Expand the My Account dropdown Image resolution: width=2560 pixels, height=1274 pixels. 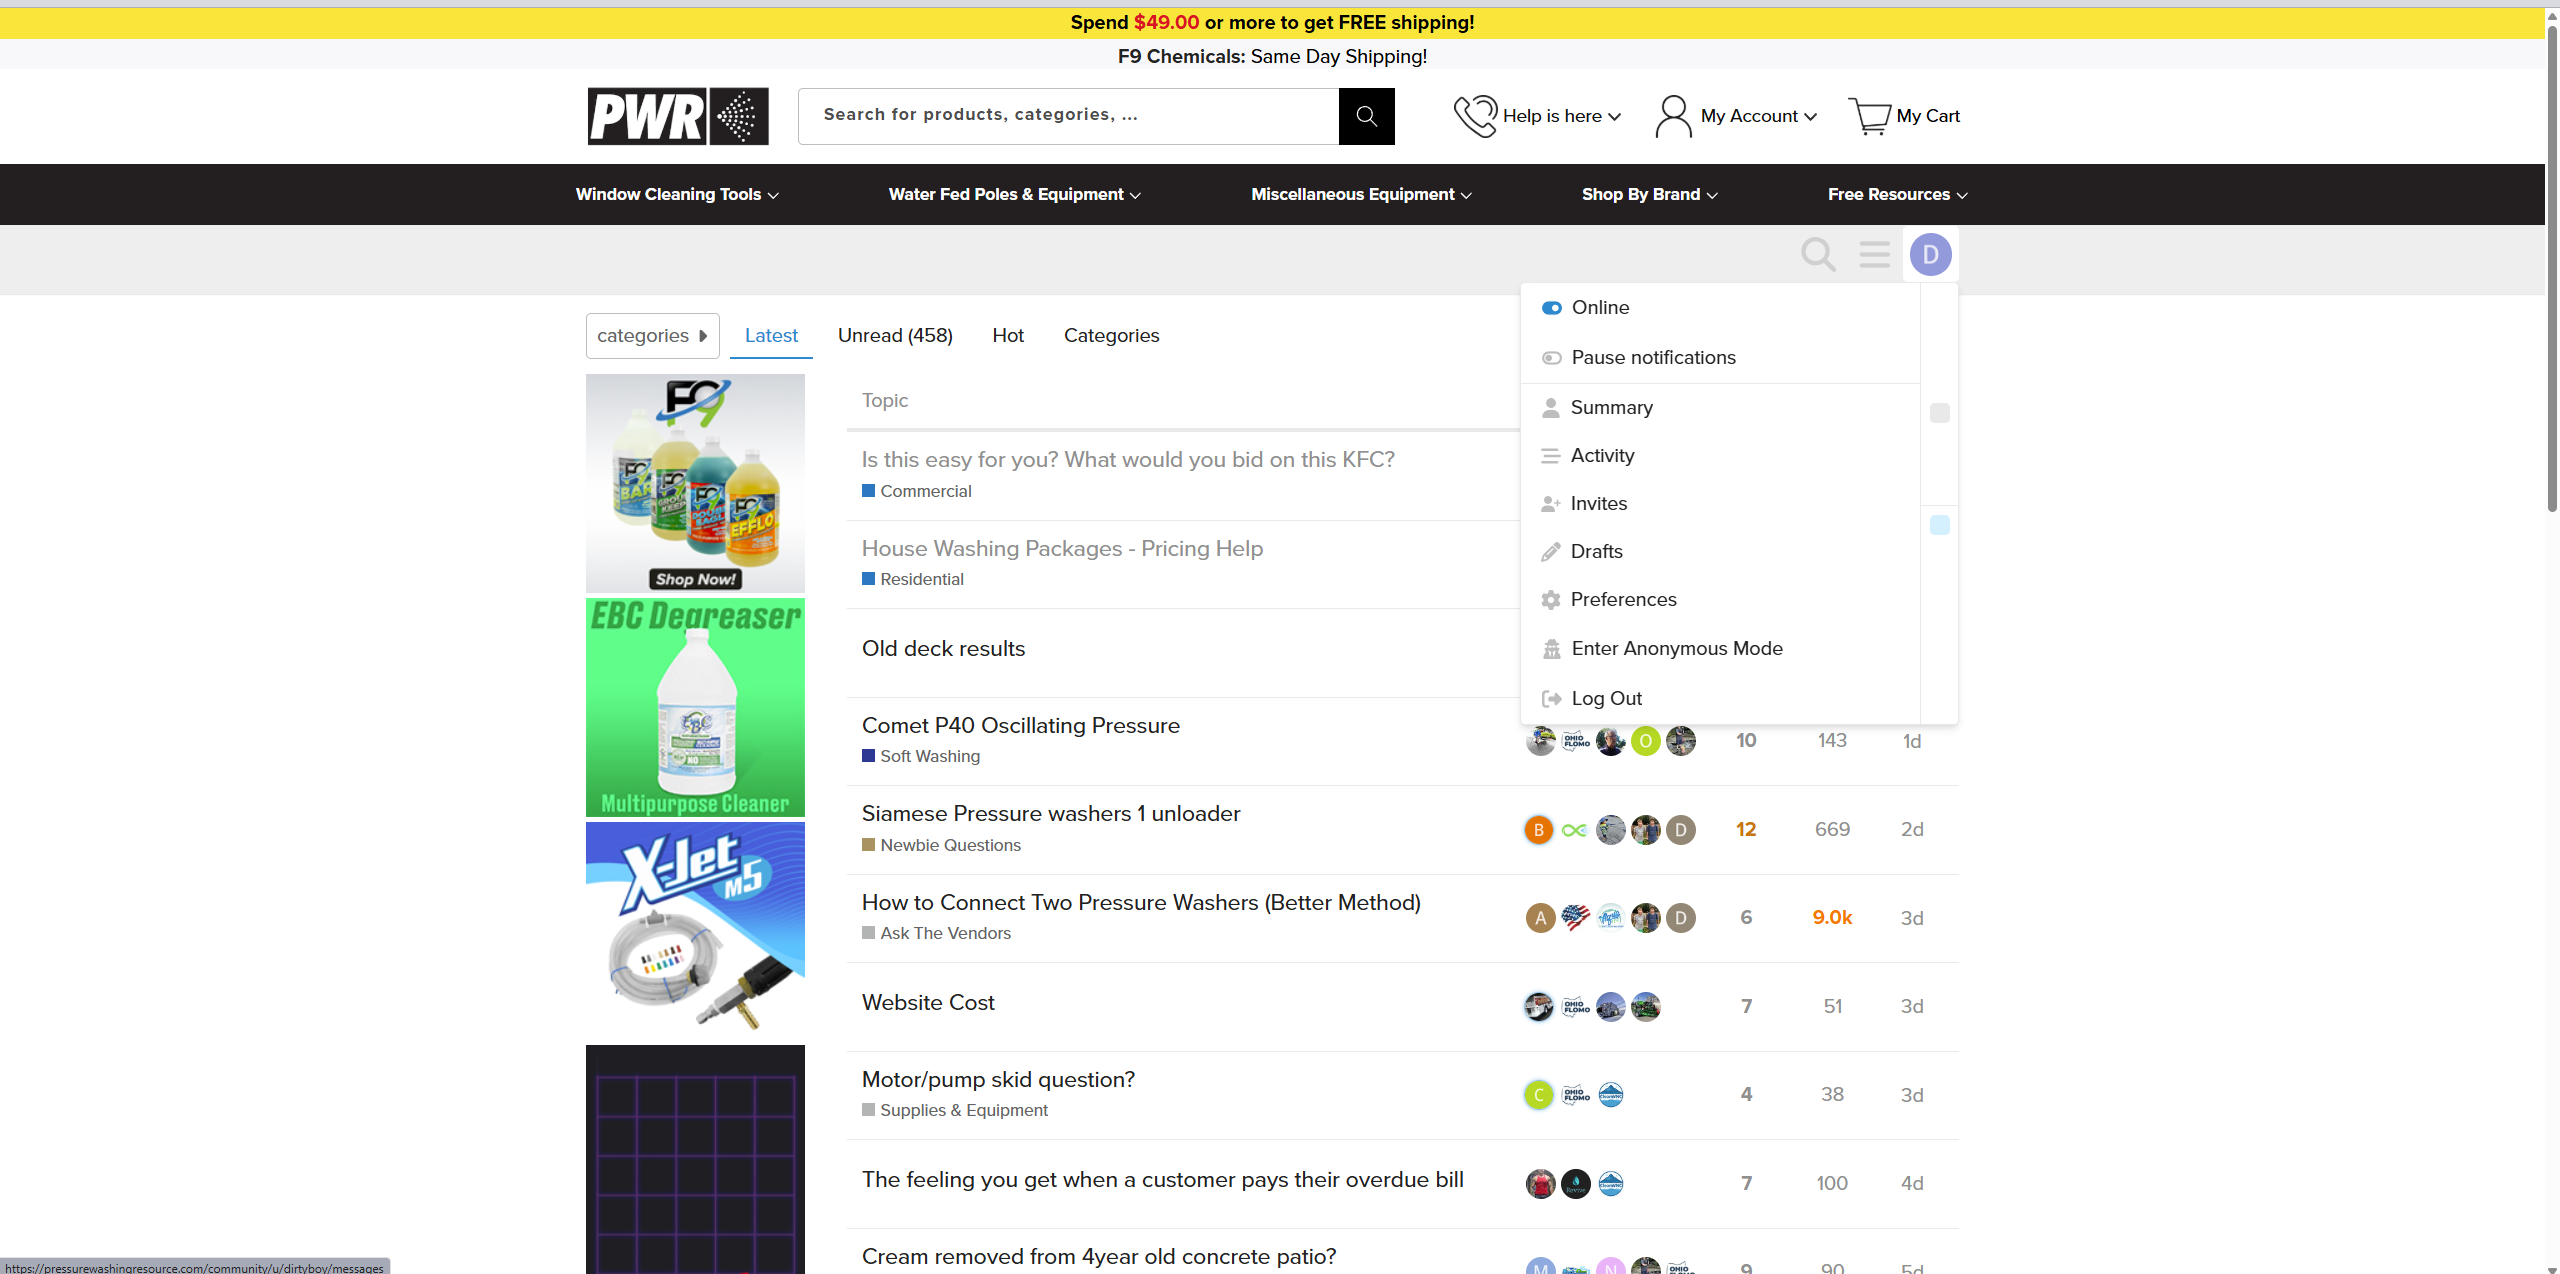(1737, 116)
